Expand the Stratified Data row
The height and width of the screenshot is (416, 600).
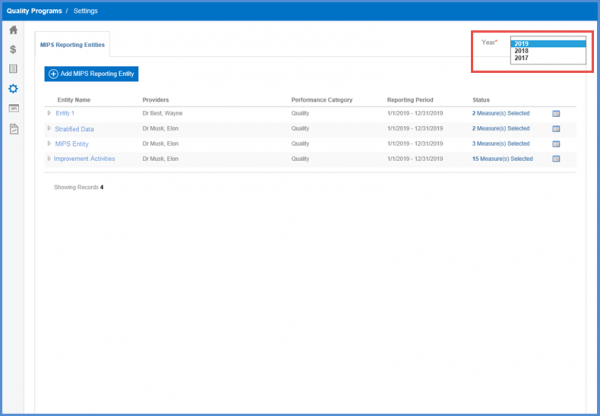pyautogui.click(x=49, y=129)
